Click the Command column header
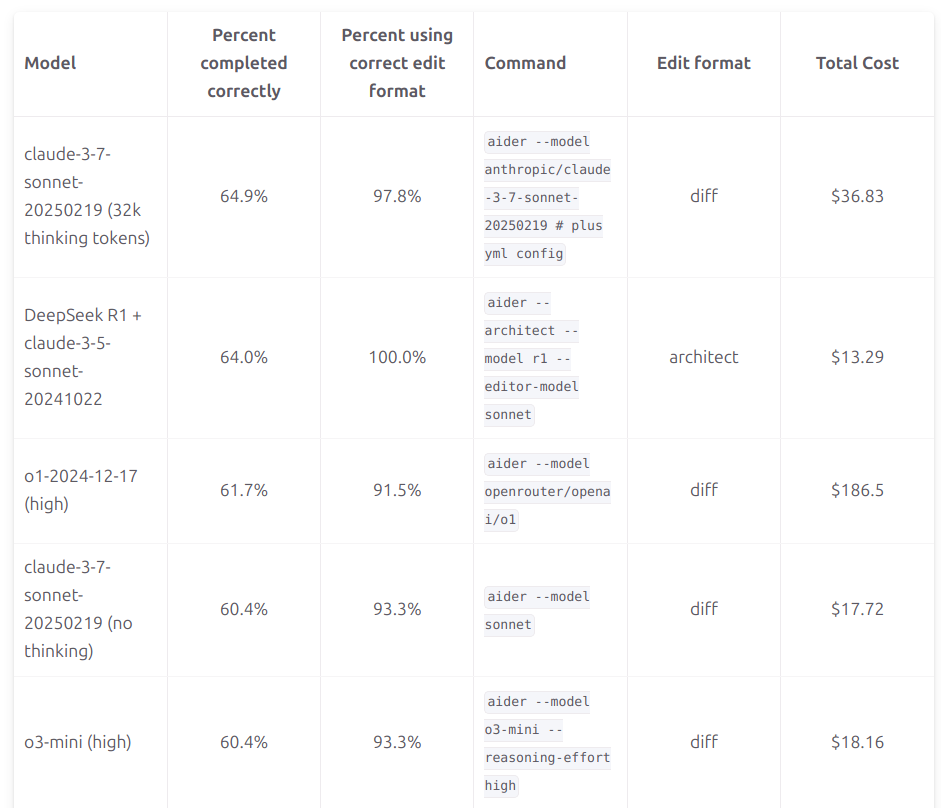Image resolution: width=941 pixels, height=808 pixels. tap(525, 63)
